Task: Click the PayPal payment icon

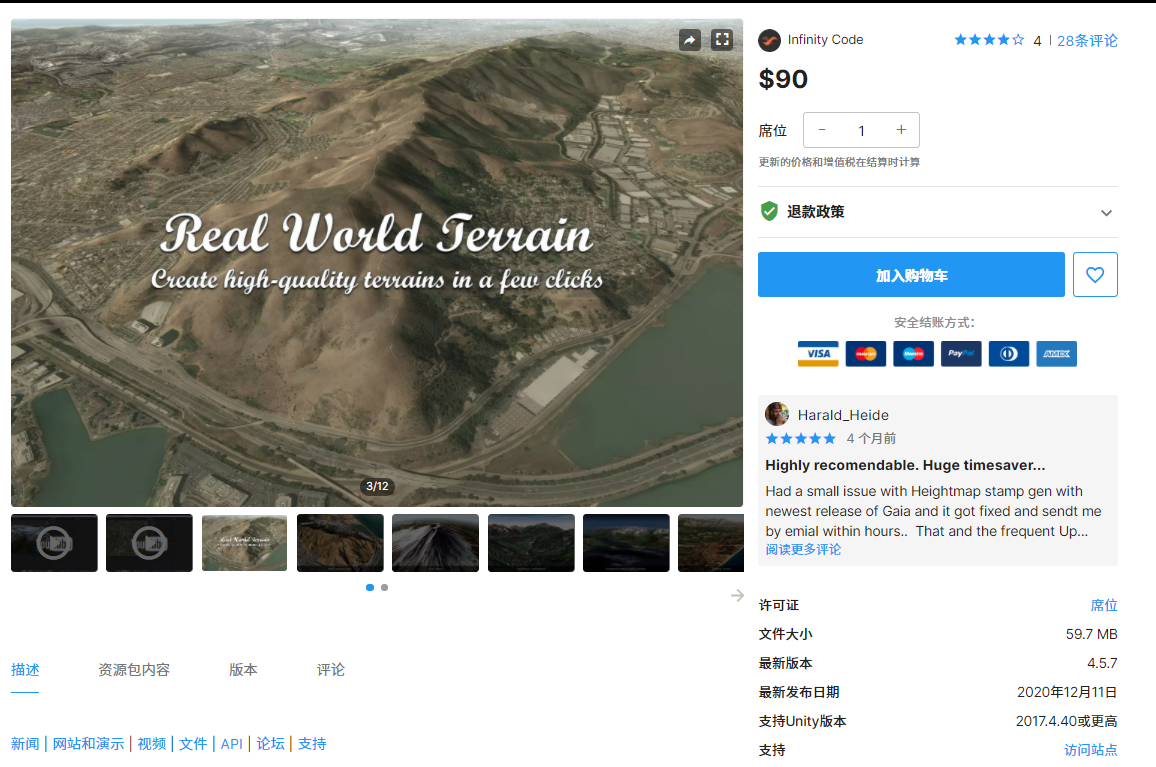Action: (x=961, y=354)
